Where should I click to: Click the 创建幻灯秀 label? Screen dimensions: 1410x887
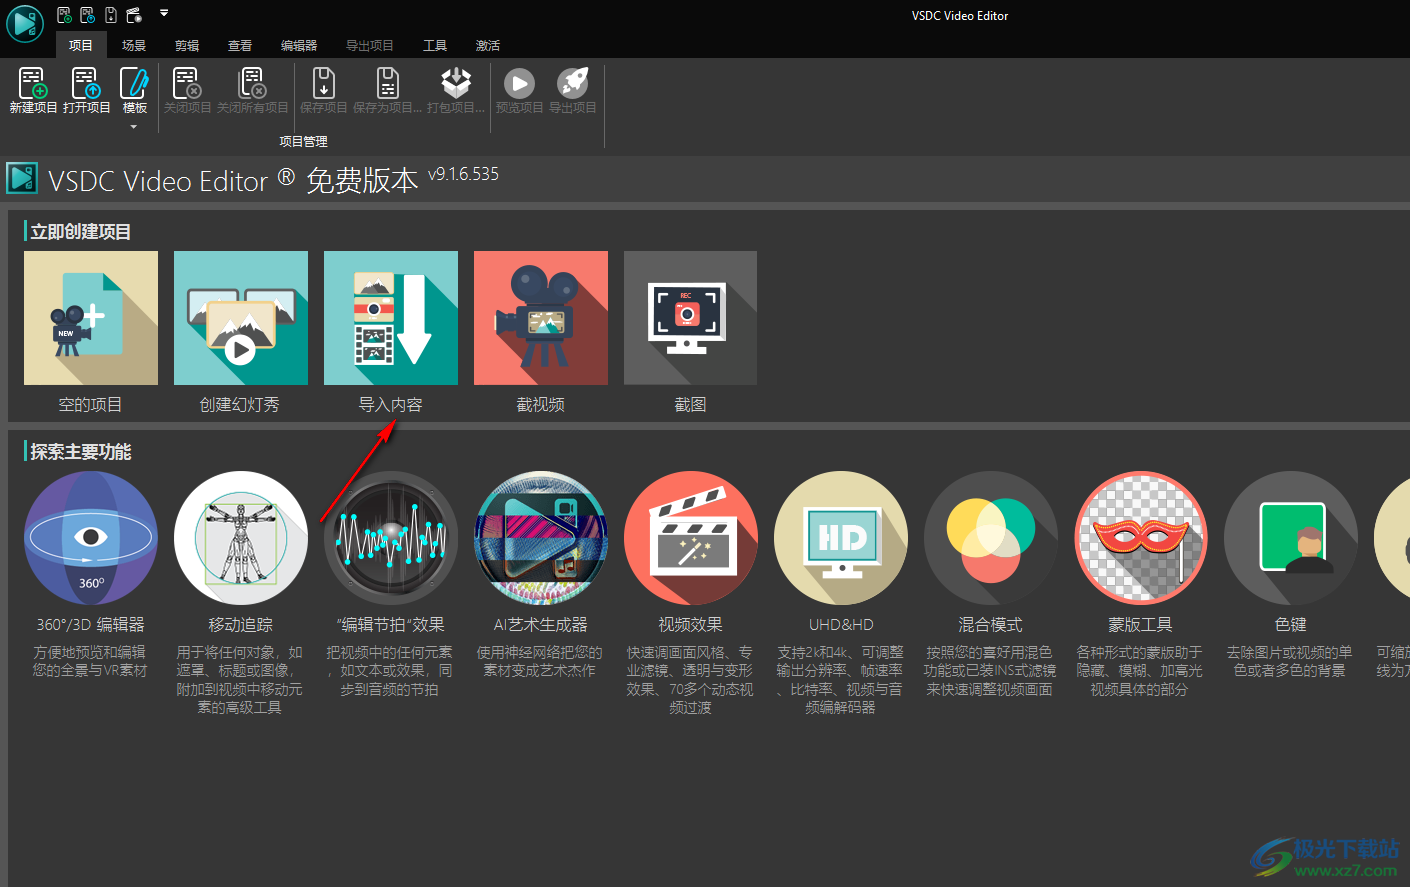pyautogui.click(x=240, y=405)
